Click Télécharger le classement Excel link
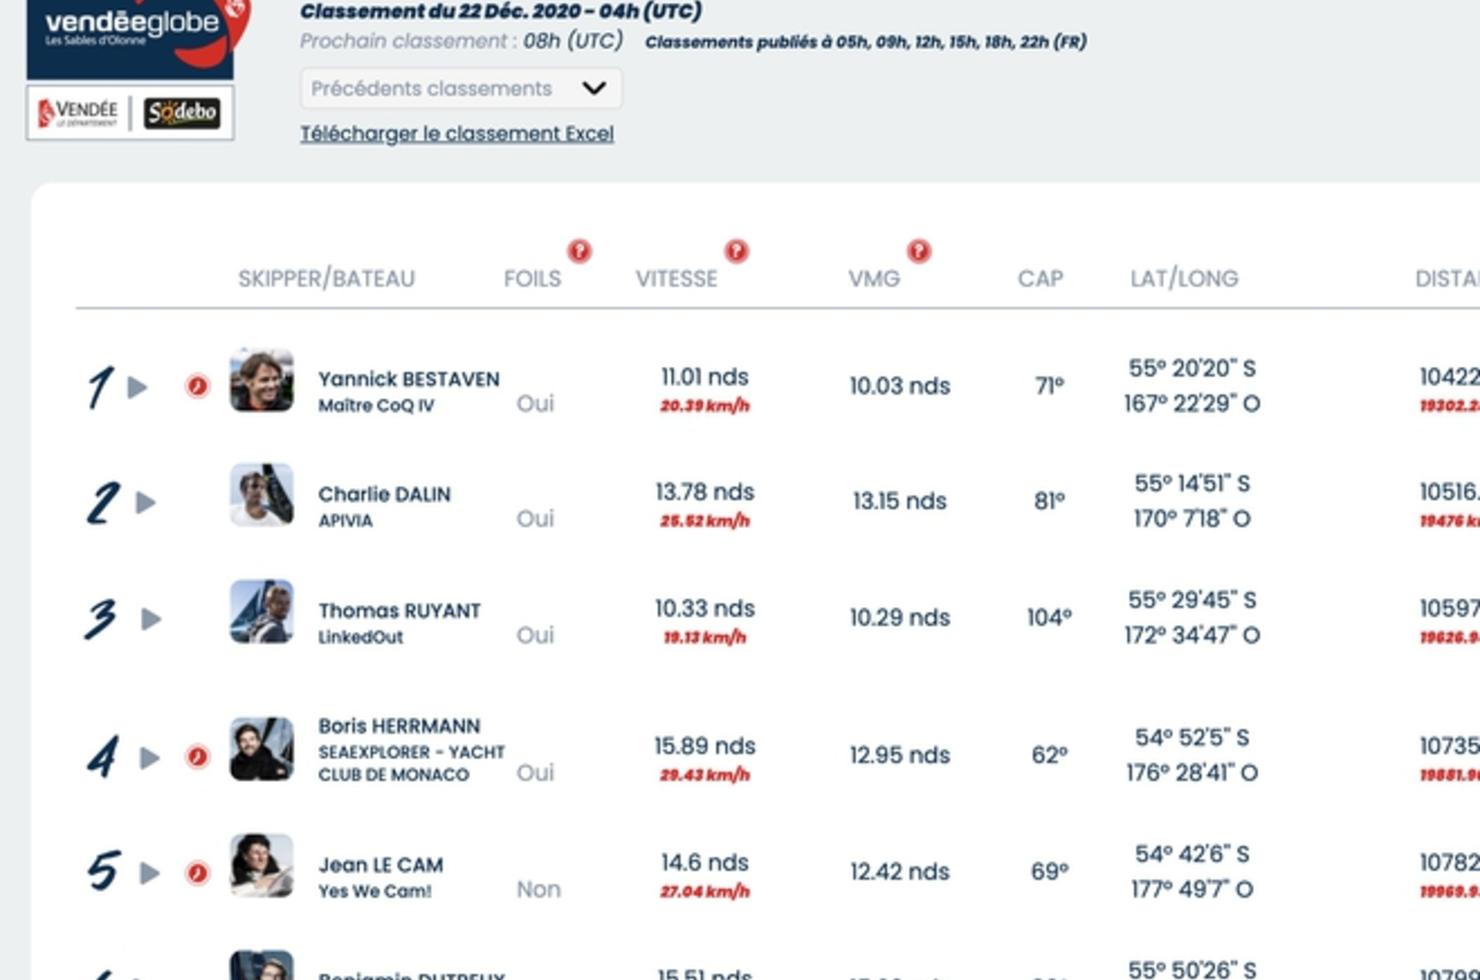This screenshot has width=1480, height=980. click(457, 133)
